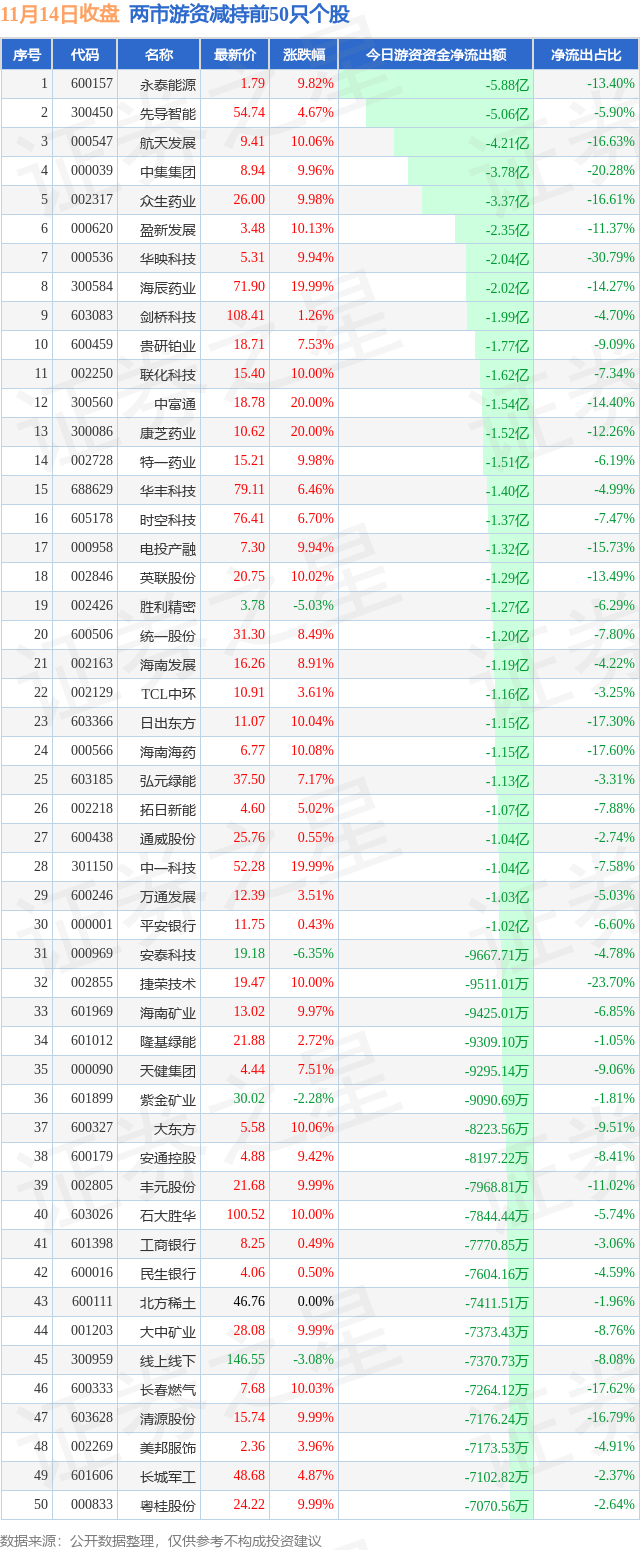
Task: Select stock name 海辰药业
Action: (168, 287)
